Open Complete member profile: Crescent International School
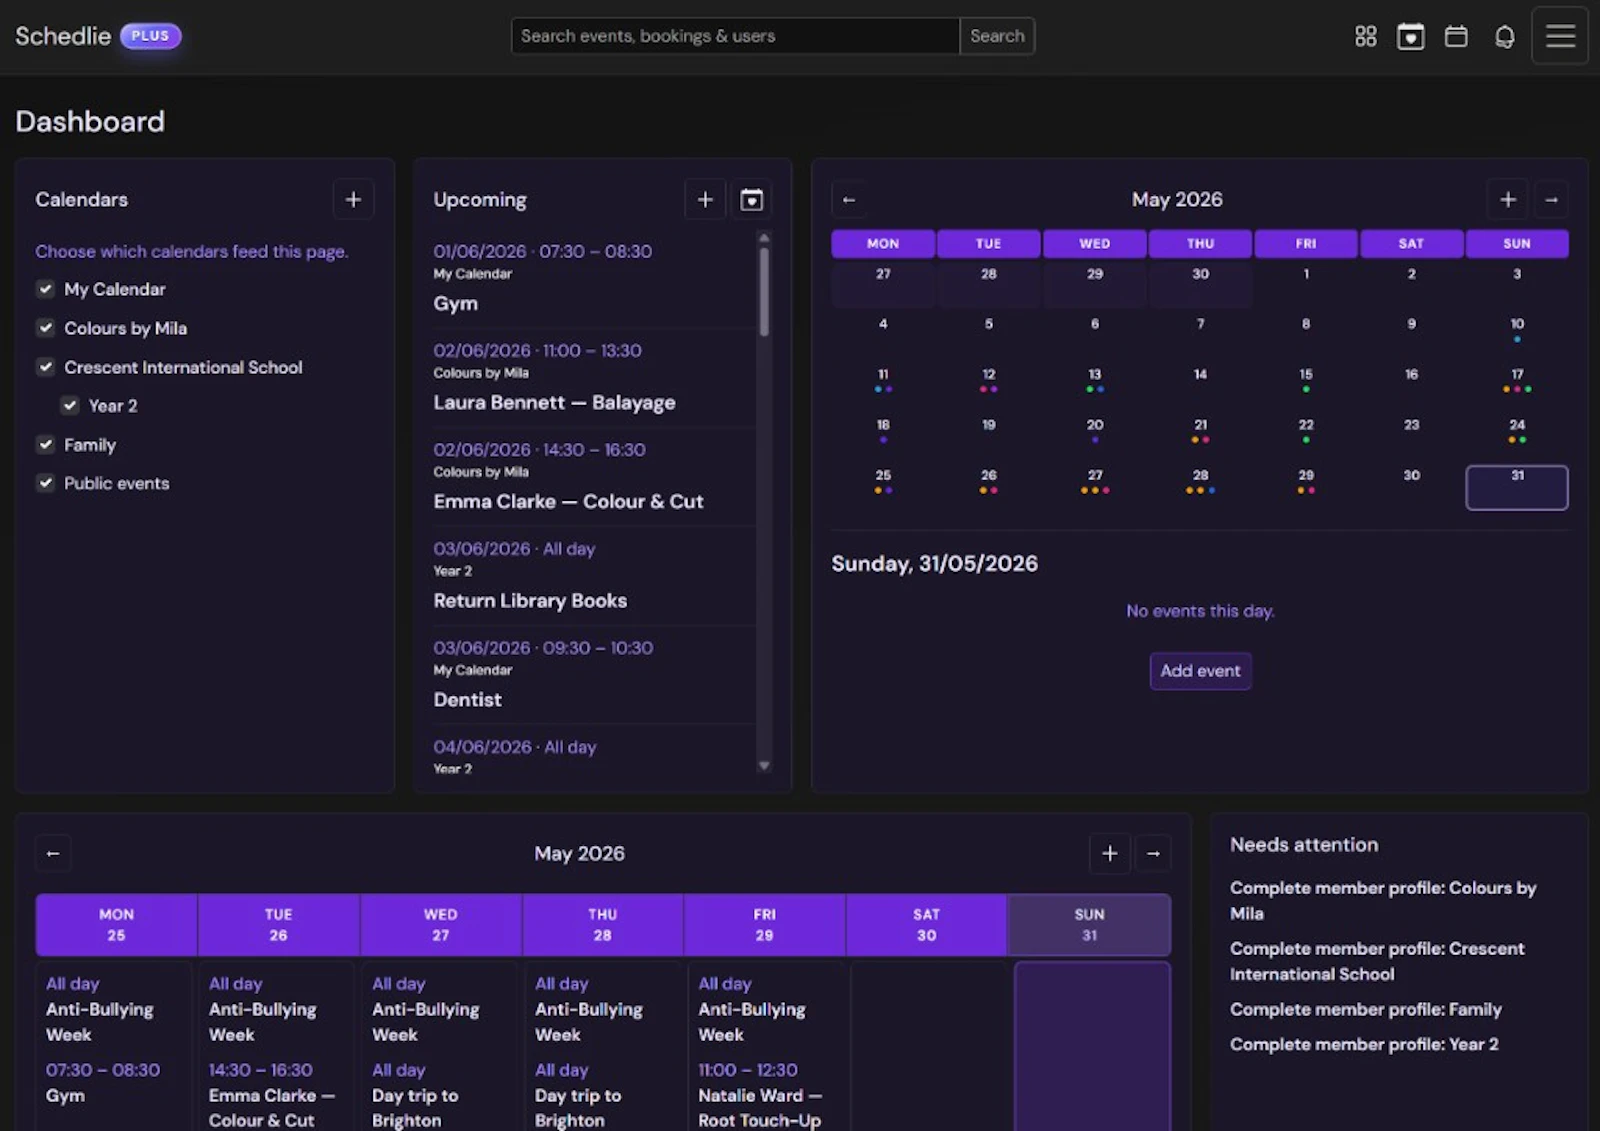The height and width of the screenshot is (1131, 1600). coord(1377,961)
